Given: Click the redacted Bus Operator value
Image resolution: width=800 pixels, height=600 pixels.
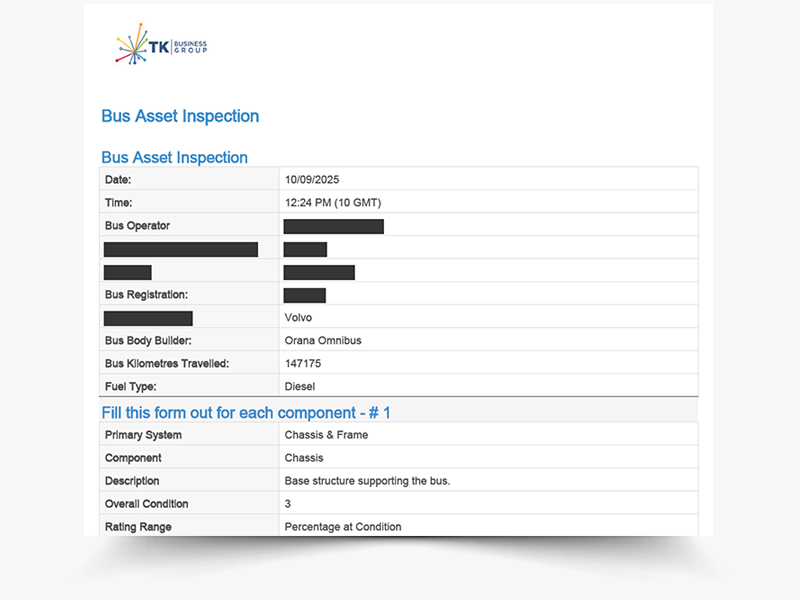Looking at the screenshot, I should [333, 226].
